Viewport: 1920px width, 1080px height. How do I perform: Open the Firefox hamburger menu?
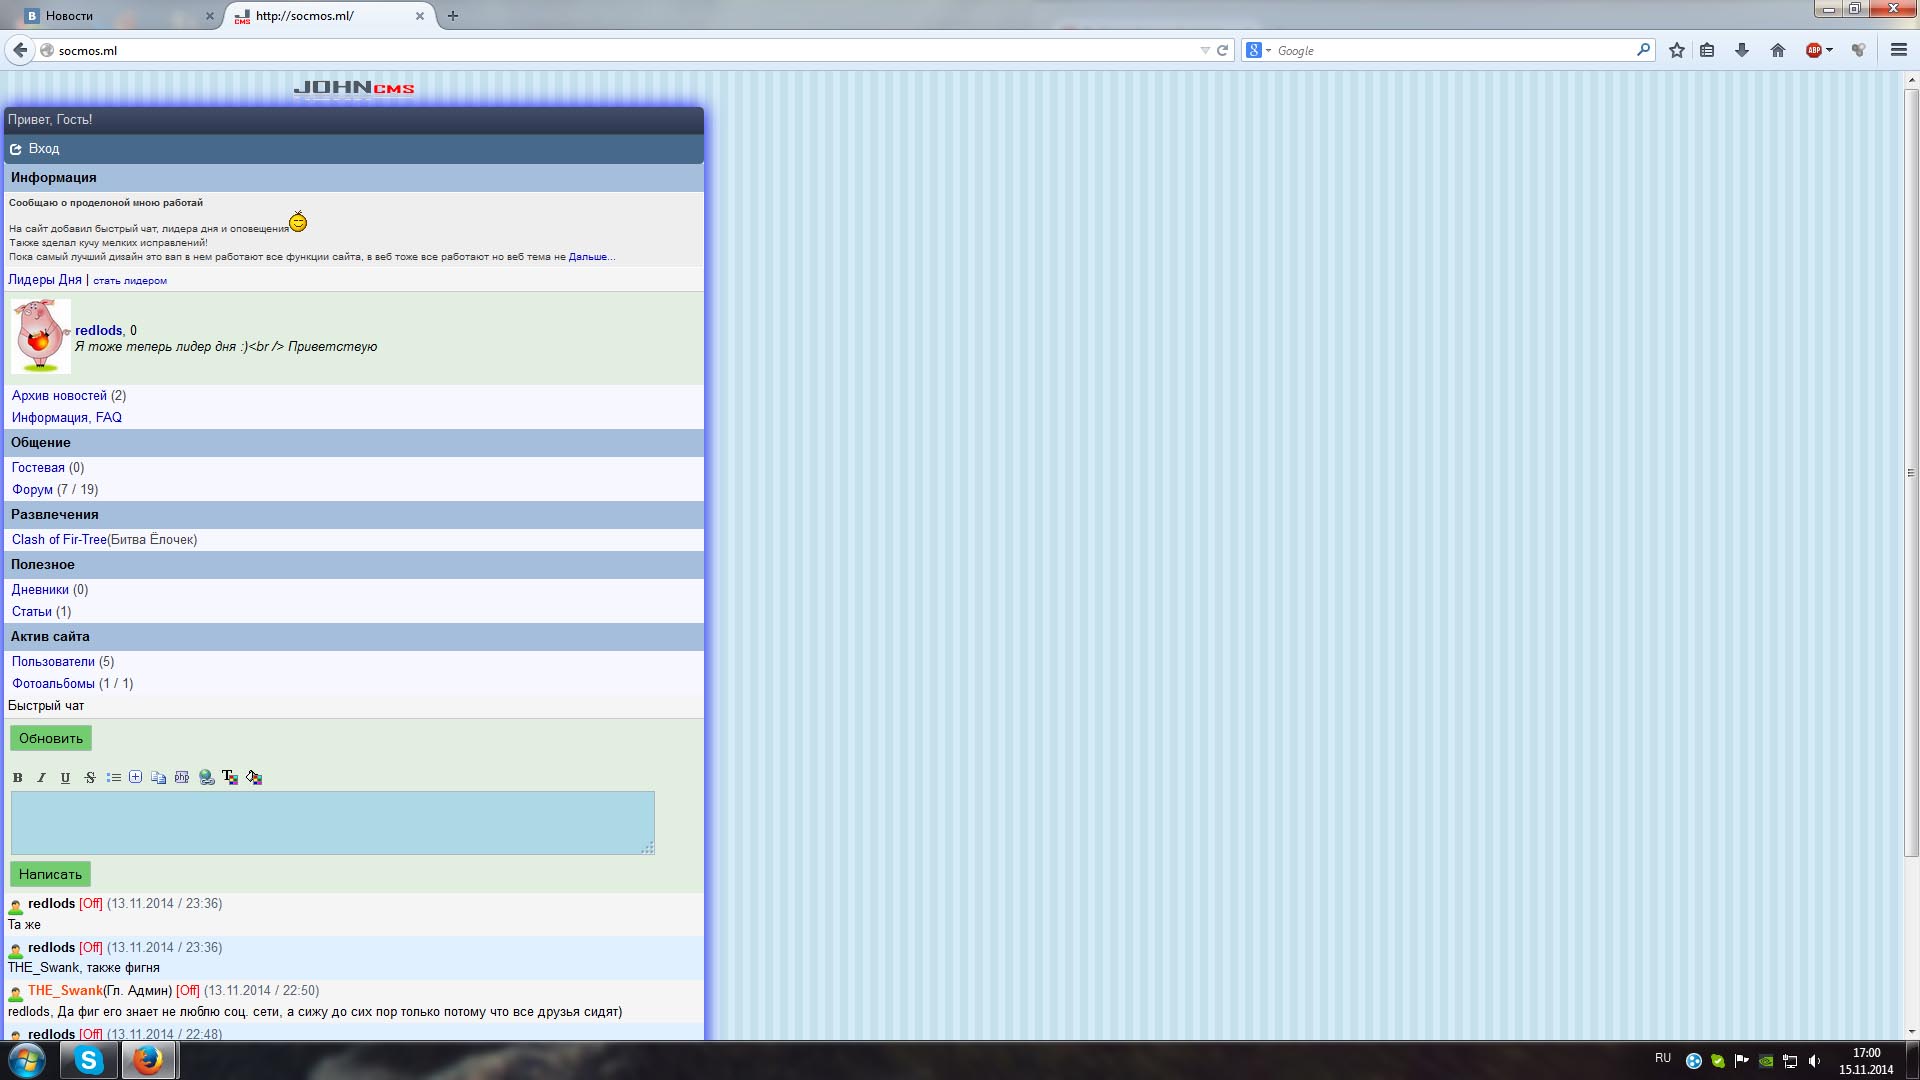coord(1898,50)
